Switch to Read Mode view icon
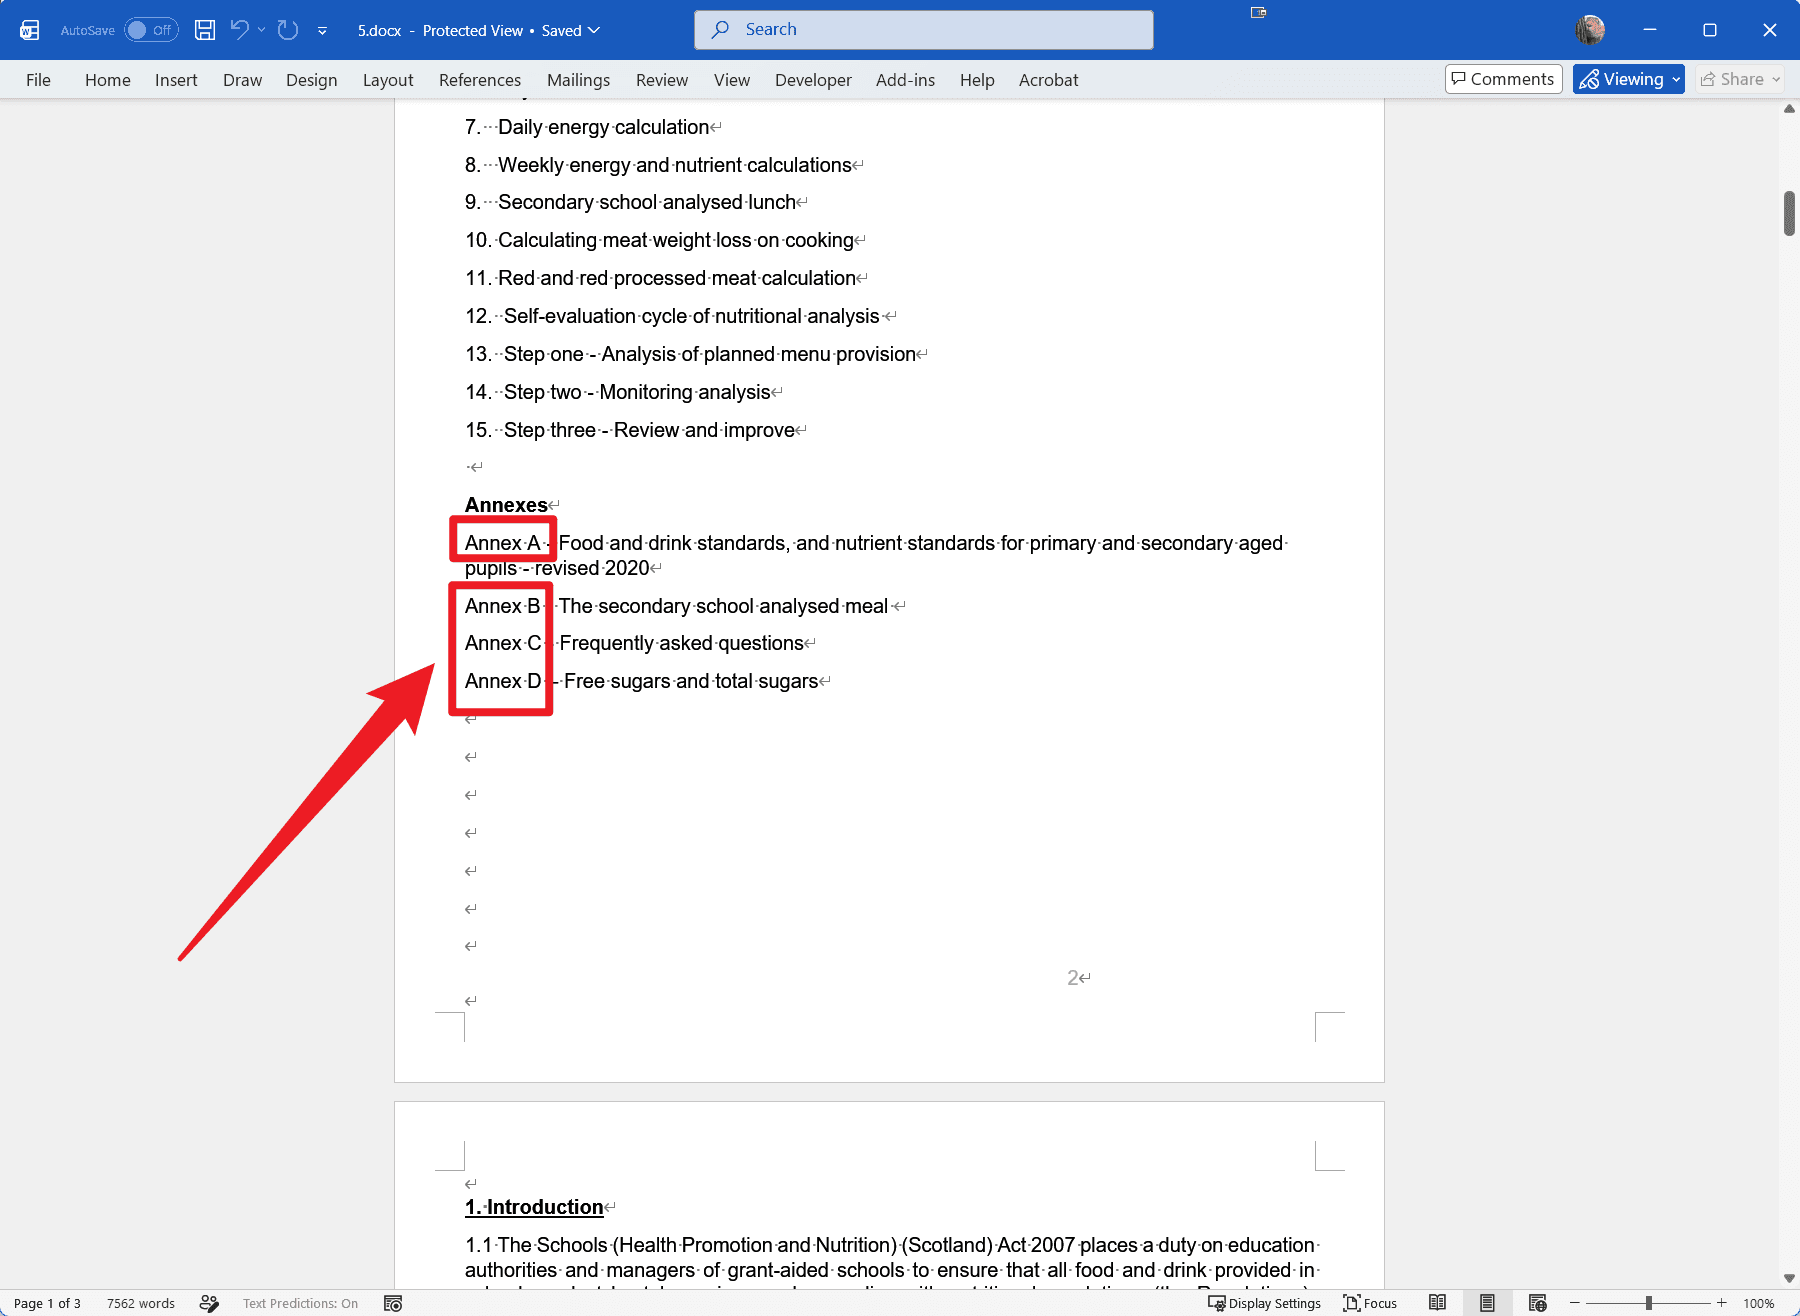This screenshot has height=1316, width=1800. tap(1437, 1303)
